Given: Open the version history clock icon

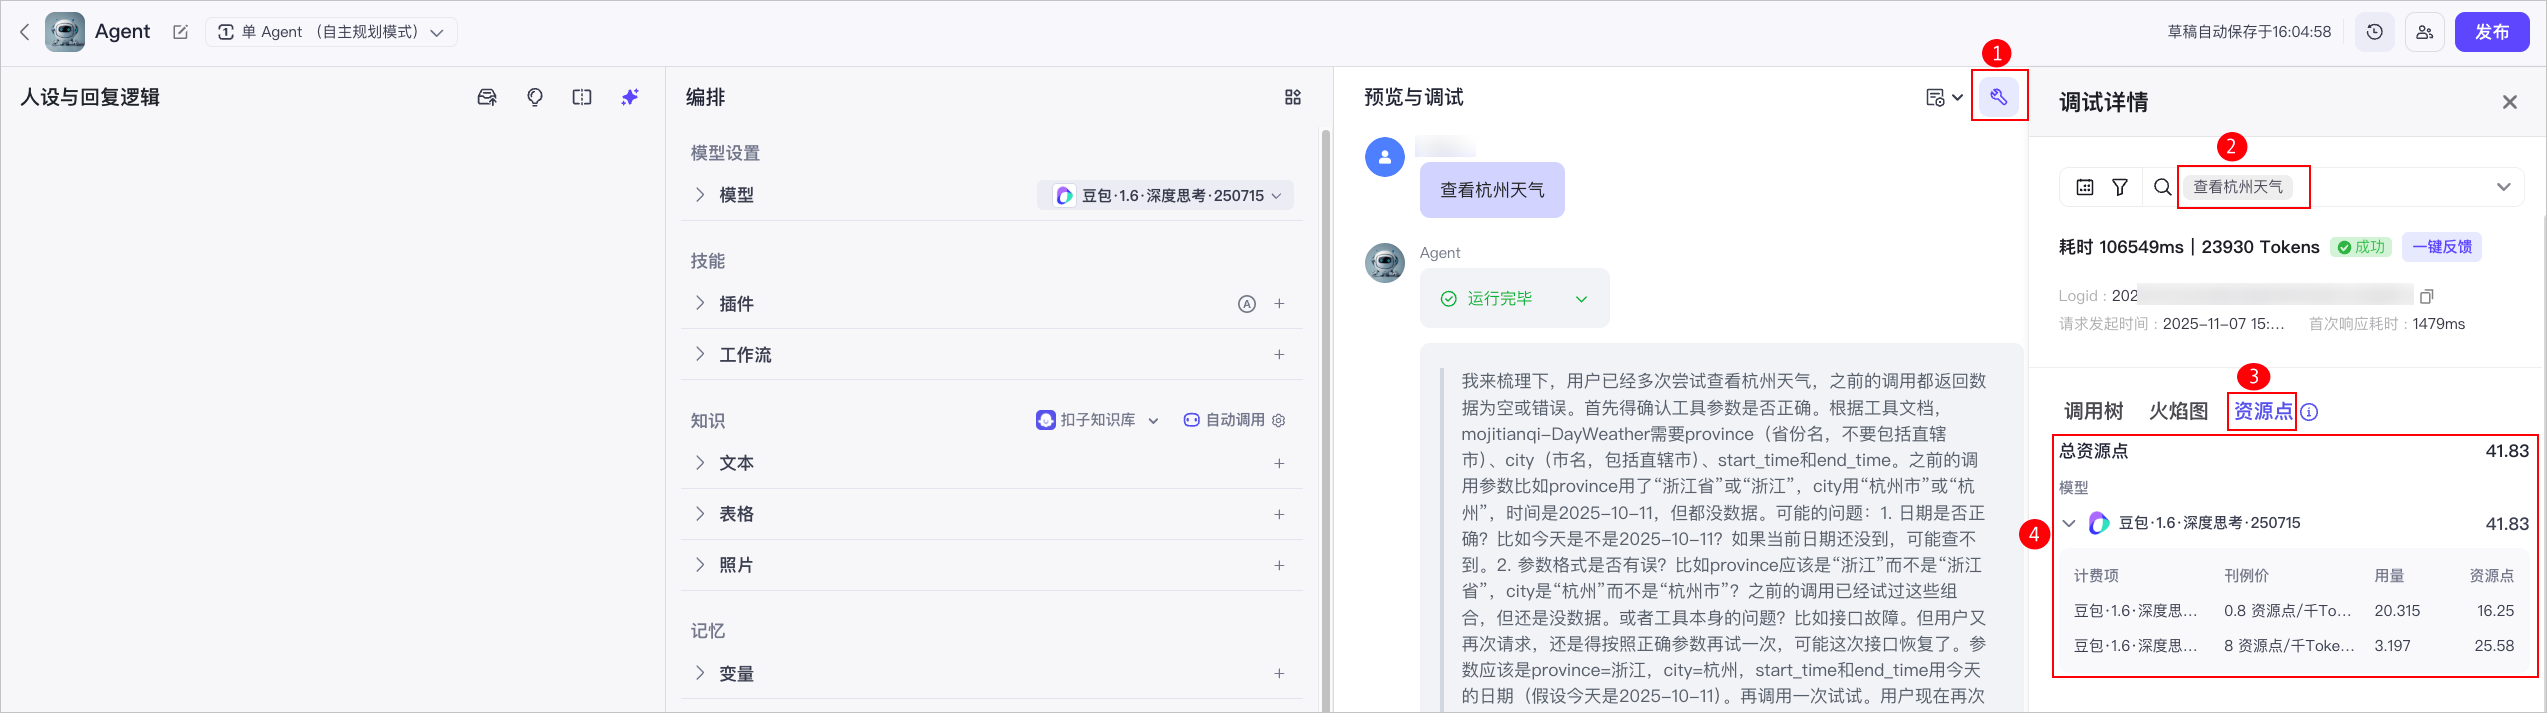Looking at the screenshot, I should tap(2374, 32).
